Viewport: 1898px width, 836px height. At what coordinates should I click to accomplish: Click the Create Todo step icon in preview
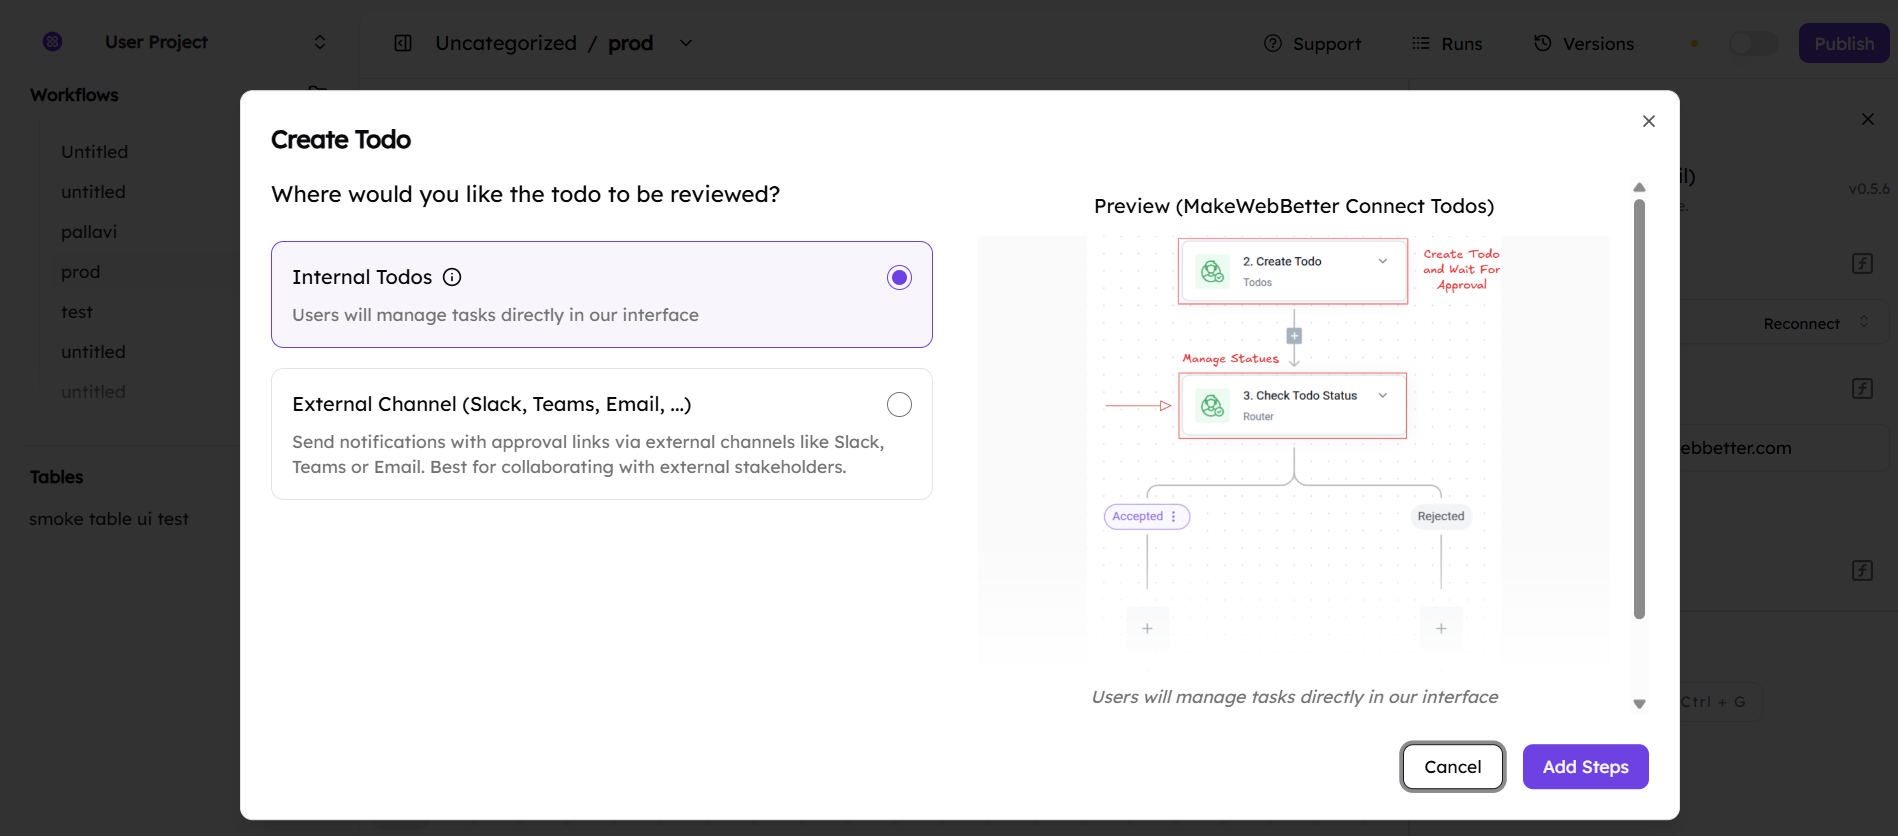(x=1212, y=271)
